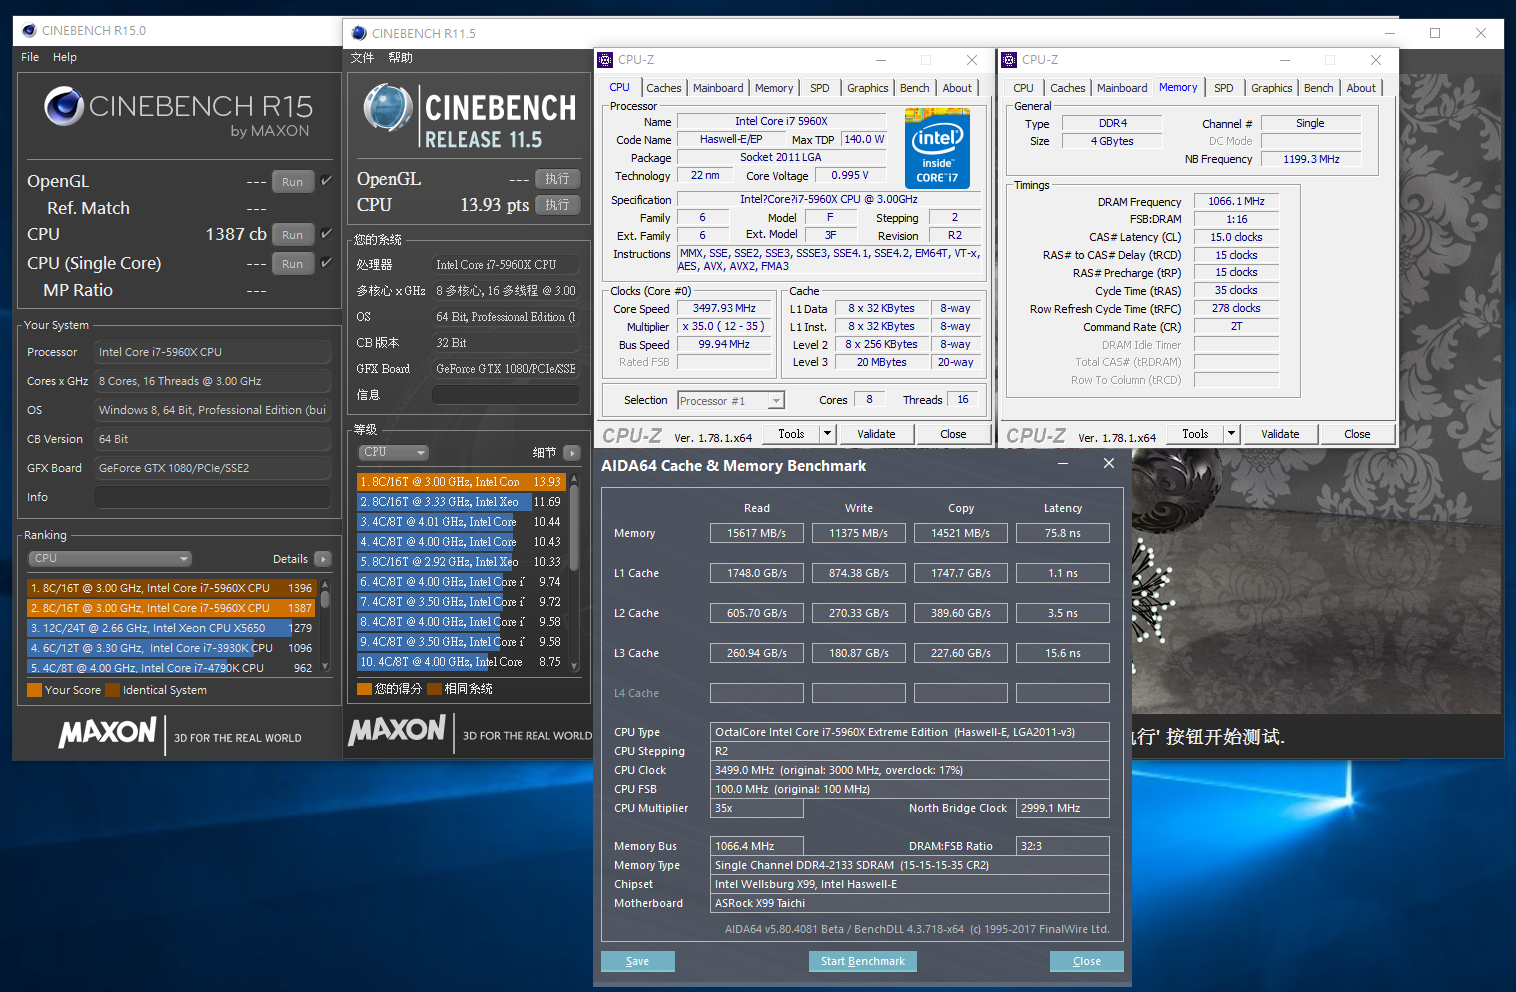Viewport: 1516px width, 992px height.
Task: Click the Cinebench Release 11.5 globe logo
Action: (388, 108)
